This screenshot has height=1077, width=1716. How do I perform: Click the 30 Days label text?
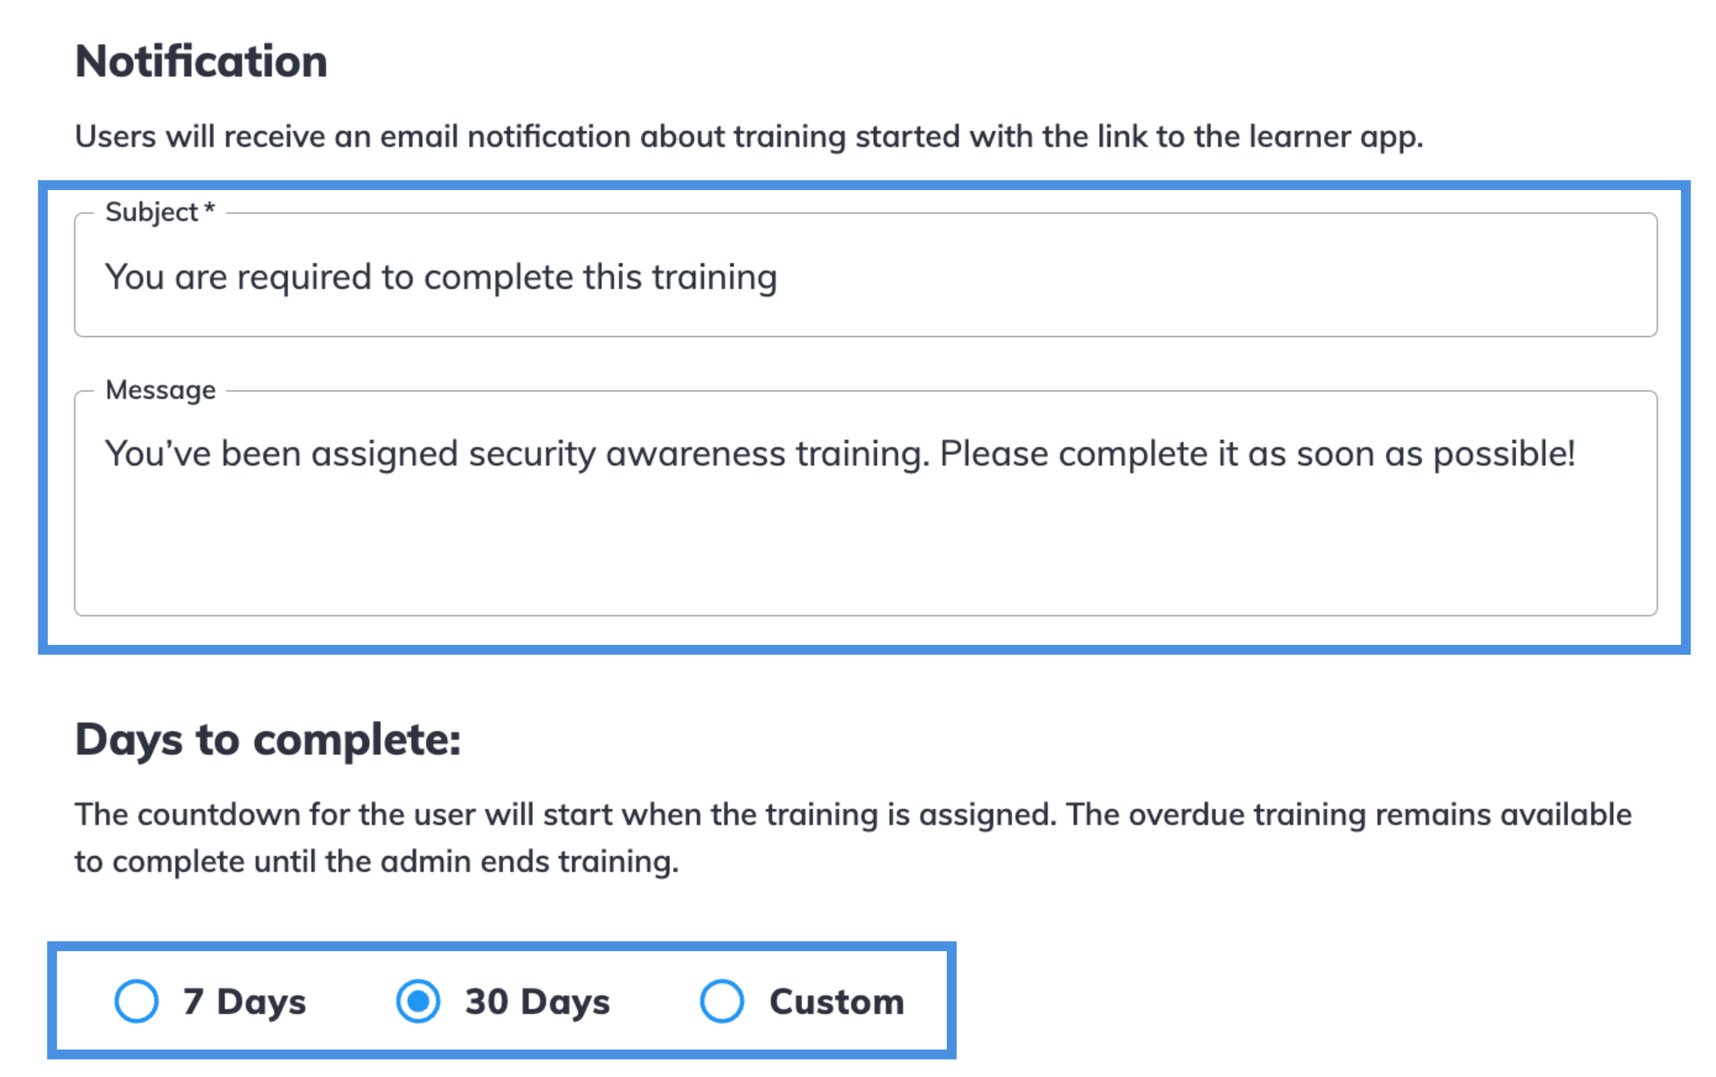[x=537, y=1000]
